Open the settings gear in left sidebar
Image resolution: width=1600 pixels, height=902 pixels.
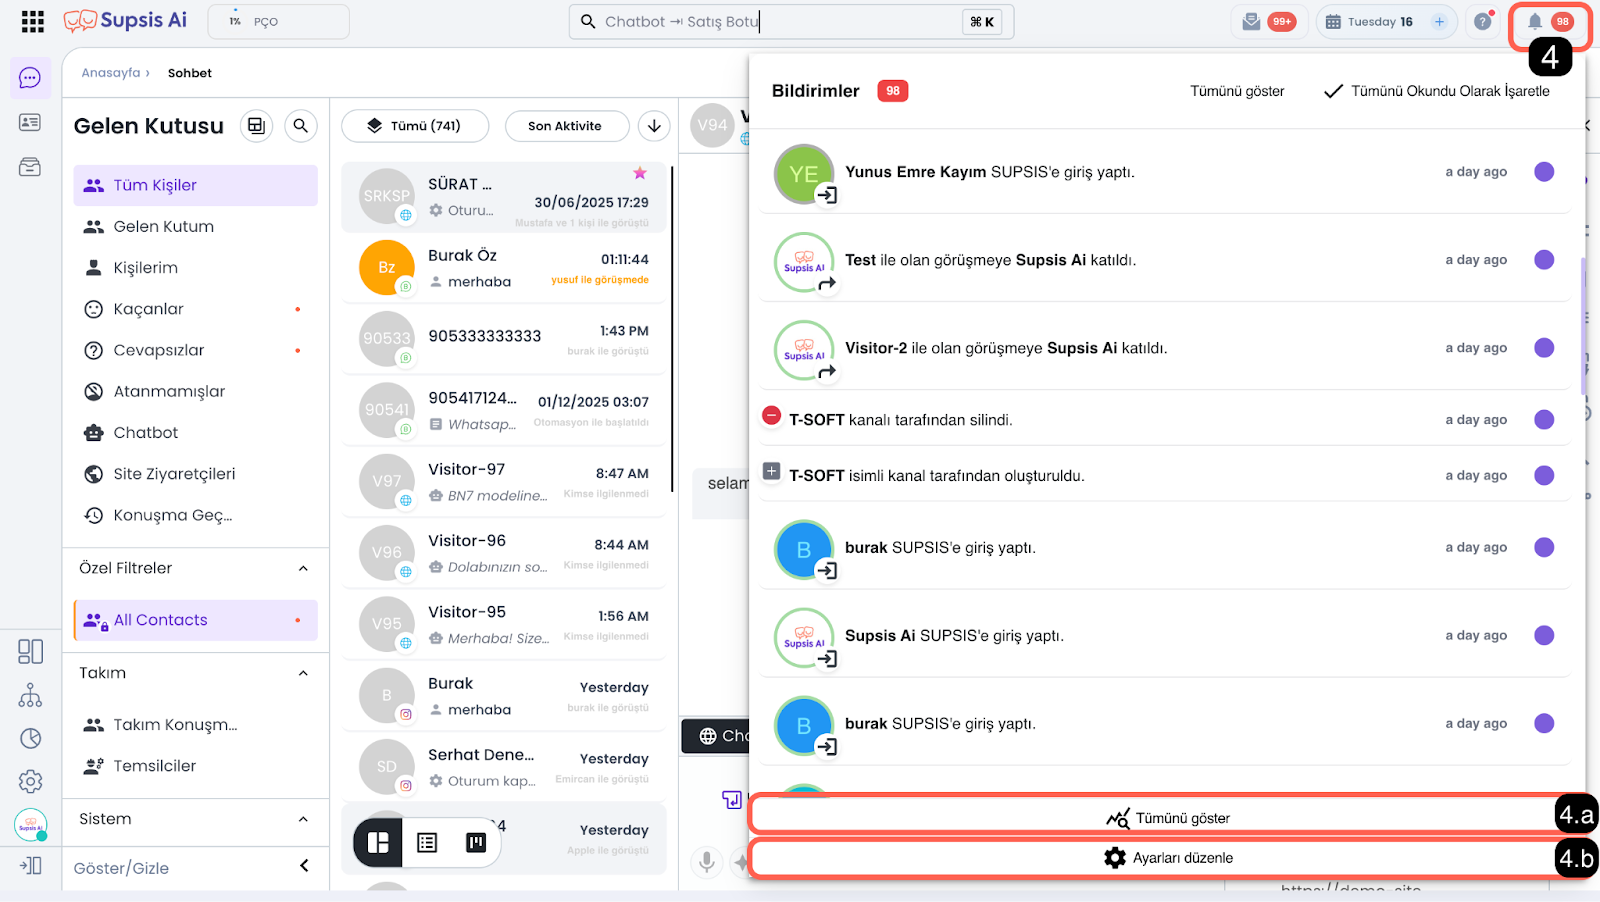coord(30,781)
